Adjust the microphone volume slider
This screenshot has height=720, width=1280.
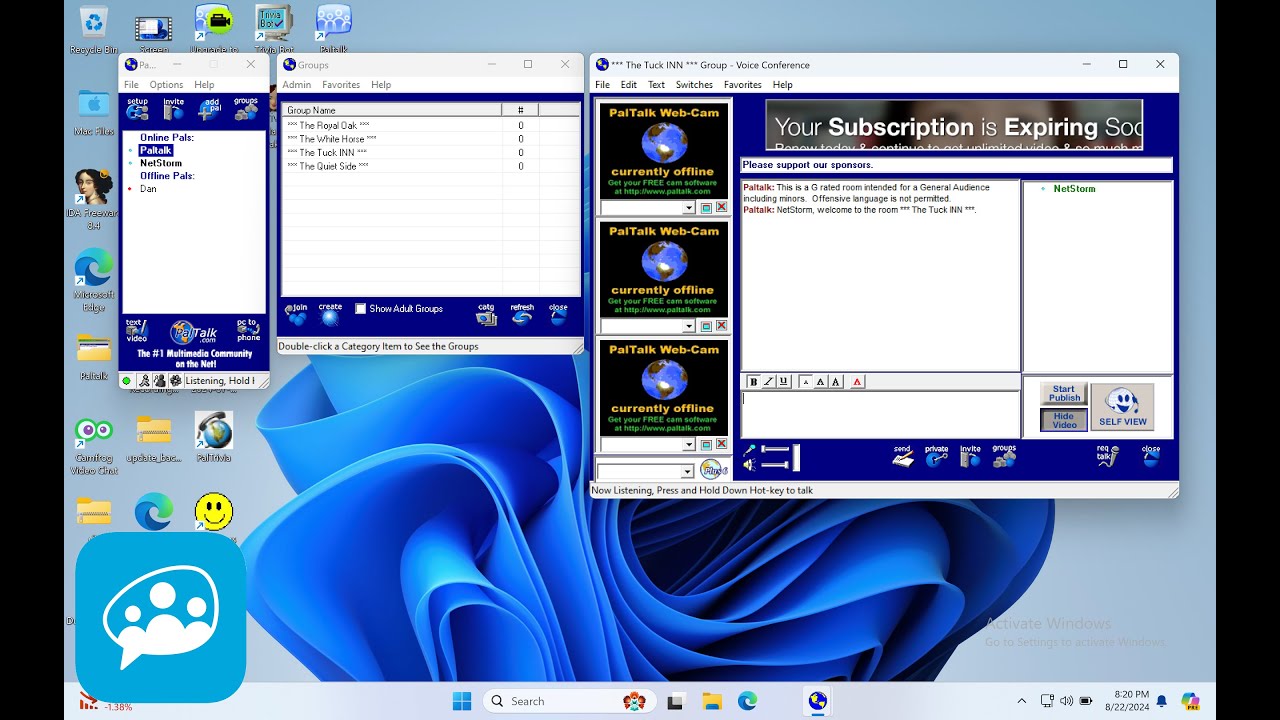pos(776,450)
